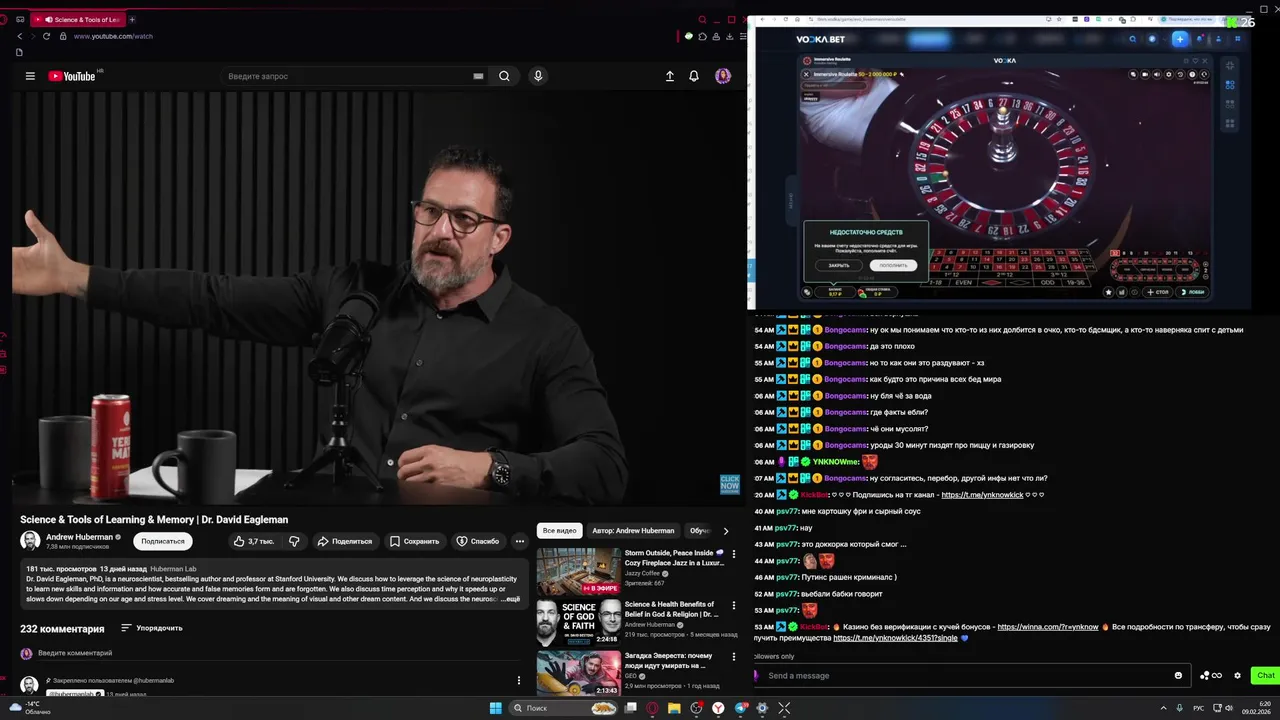
Task: Open weather widget -14°C Облачно
Action: pos(30,708)
